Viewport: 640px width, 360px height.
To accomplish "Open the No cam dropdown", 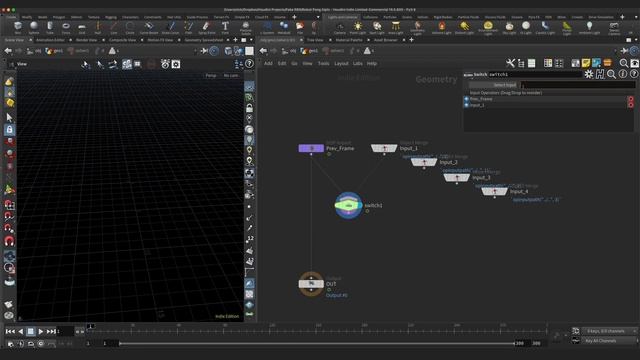I will pyautogui.click(x=231, y=76).
